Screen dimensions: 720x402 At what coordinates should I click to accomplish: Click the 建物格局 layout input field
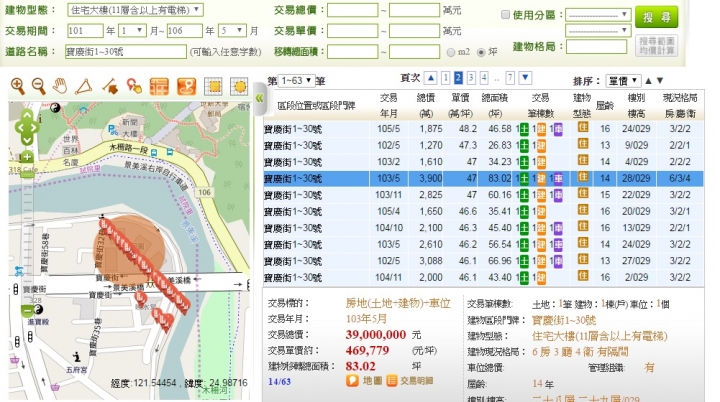[x=596, y=46]
